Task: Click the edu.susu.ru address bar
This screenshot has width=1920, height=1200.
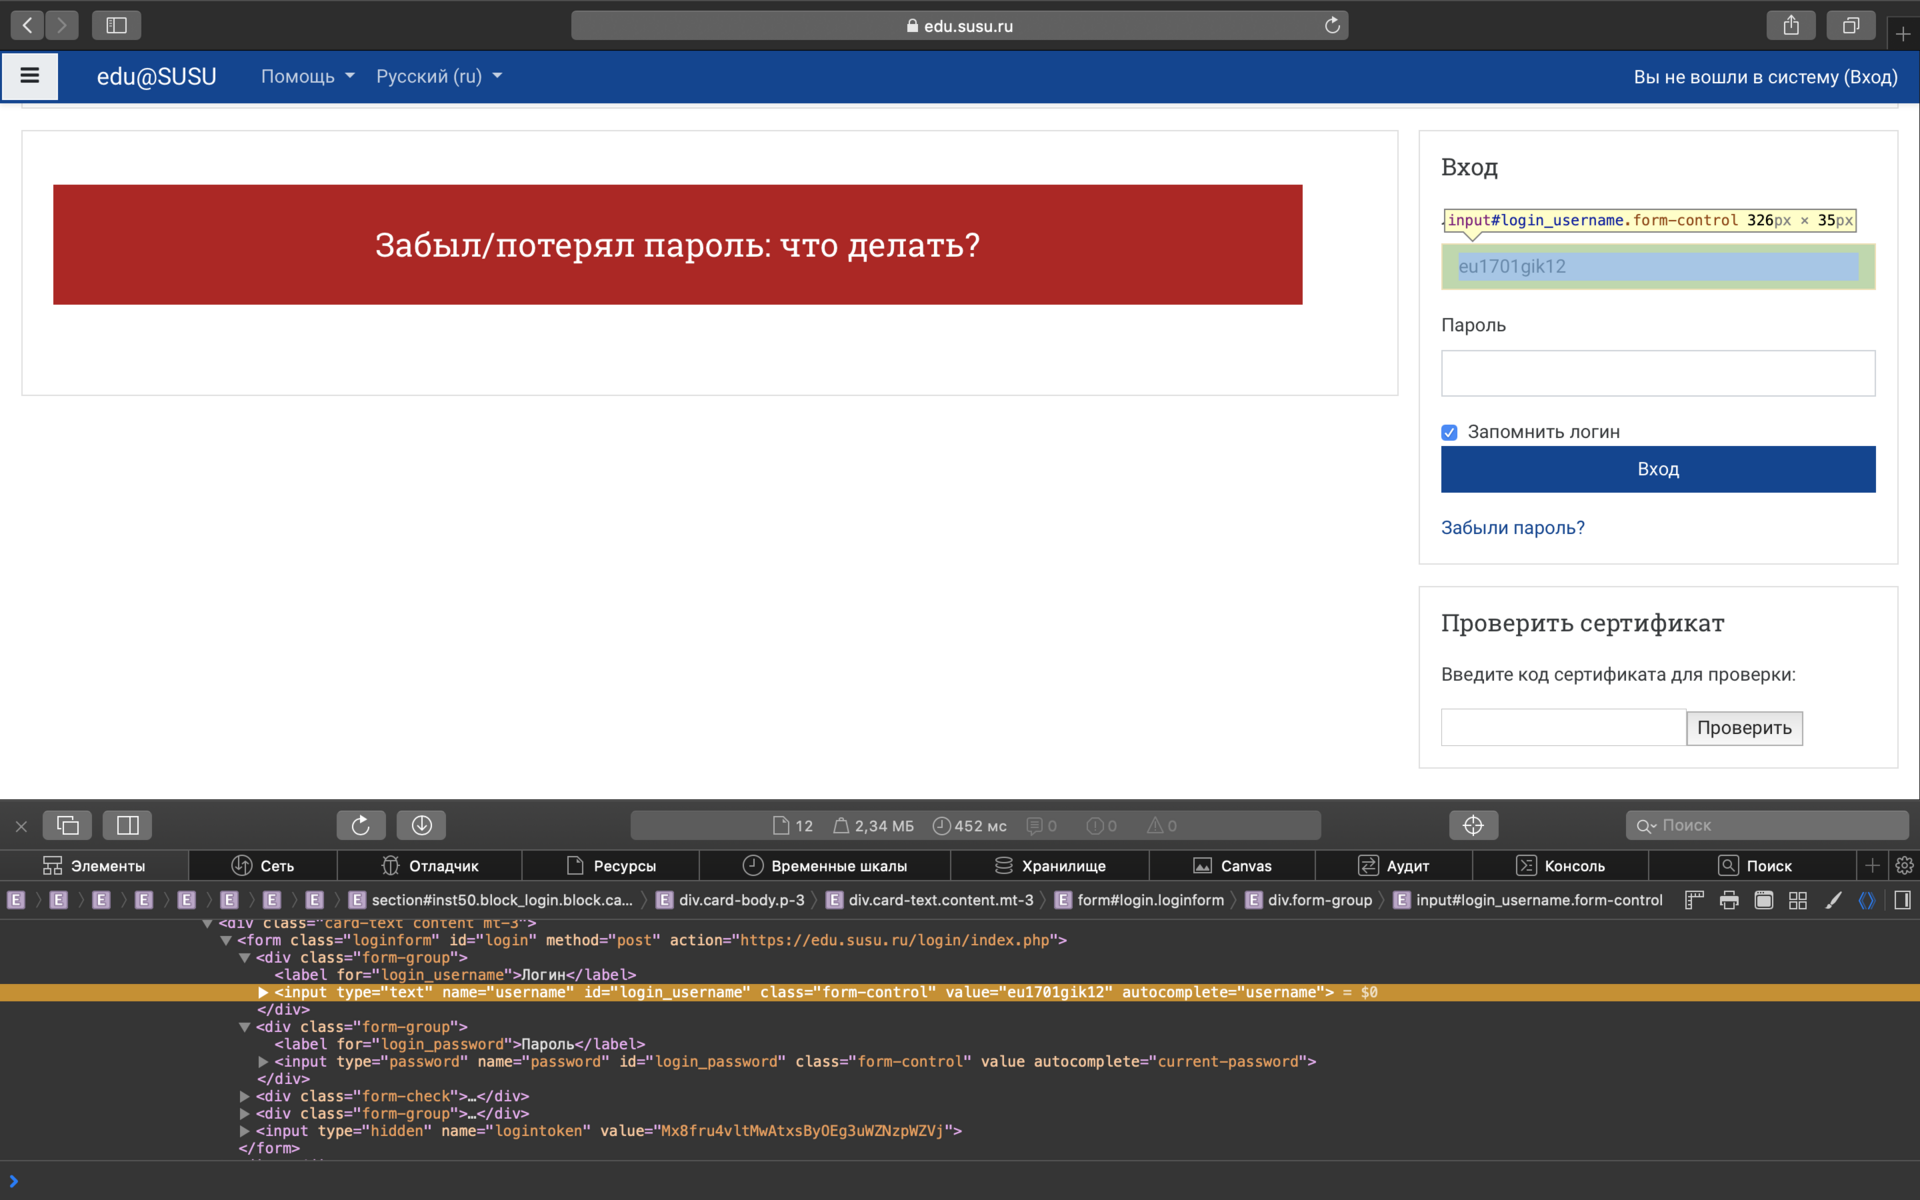Action: 959,25
